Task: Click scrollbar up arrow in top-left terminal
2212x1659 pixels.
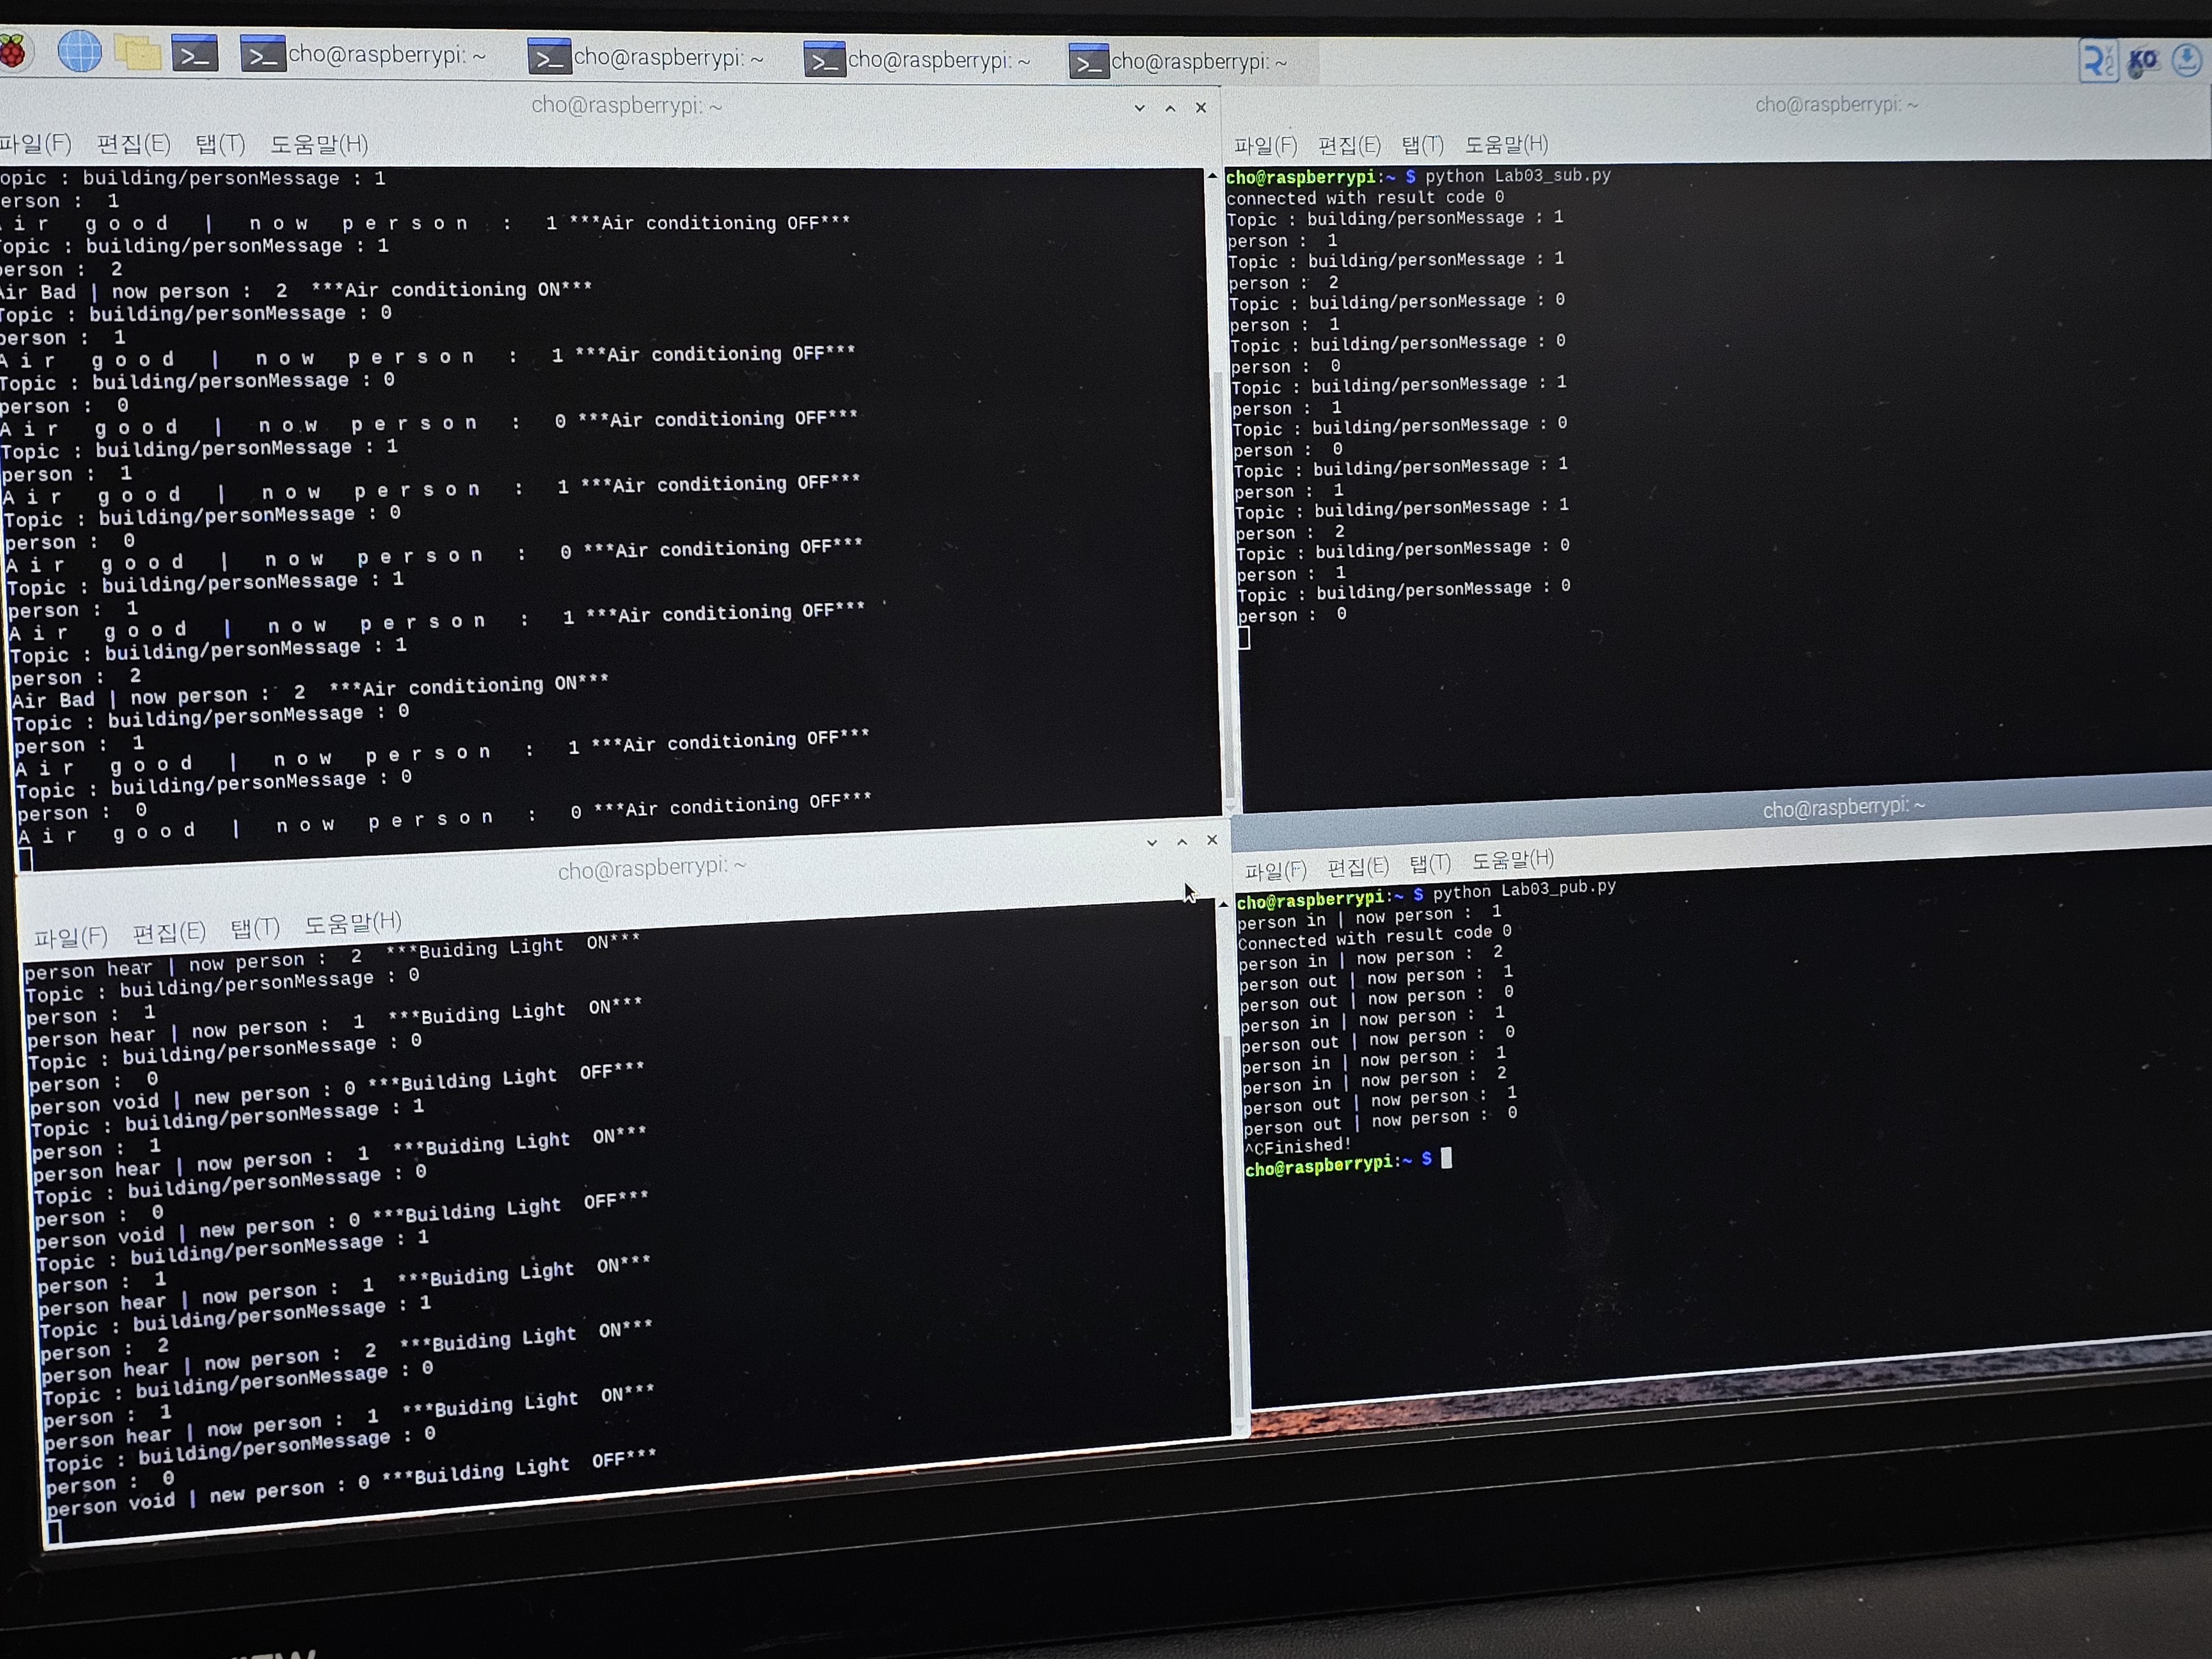Action: coord(1212,176)
